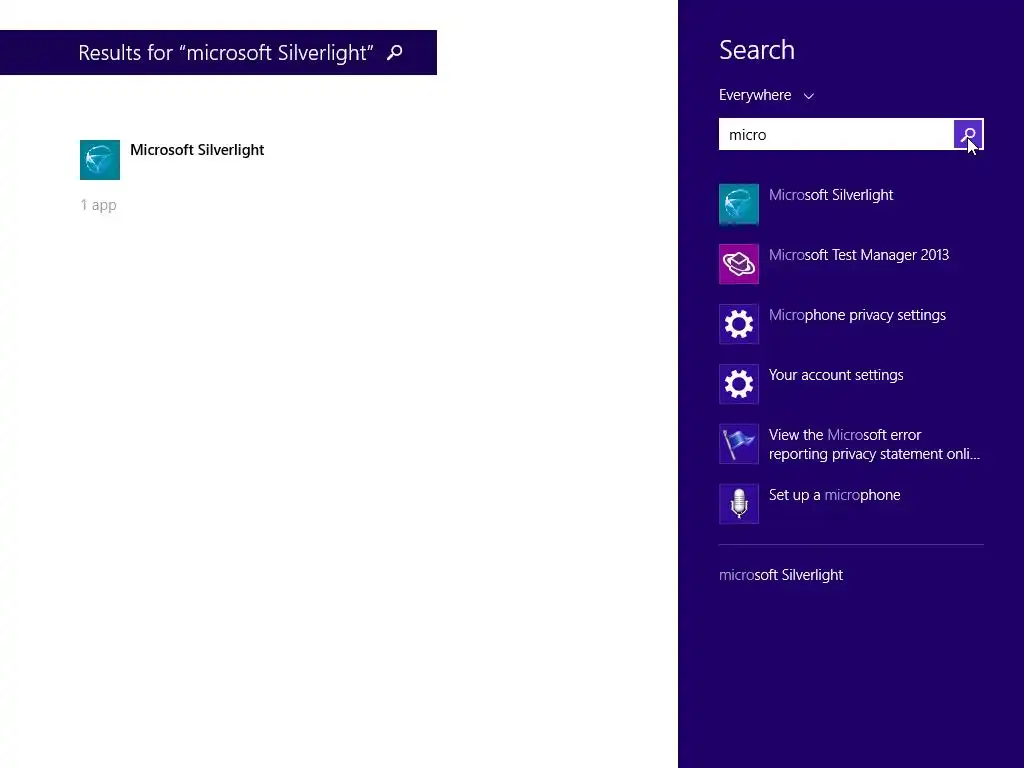Screen dimensions: 1024x768
Task: Open View the Microsoft error reporting statement
Action: click(874, 444)
